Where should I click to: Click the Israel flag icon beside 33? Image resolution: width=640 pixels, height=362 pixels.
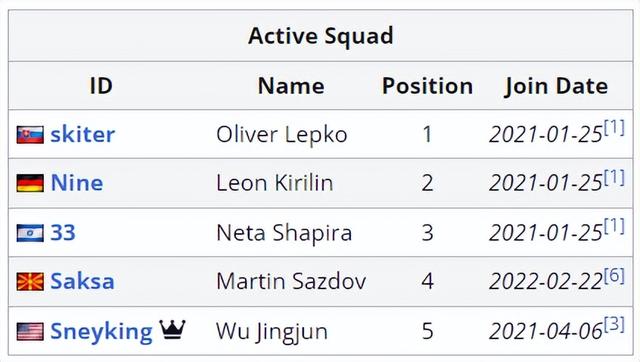[x=30, y=233]
